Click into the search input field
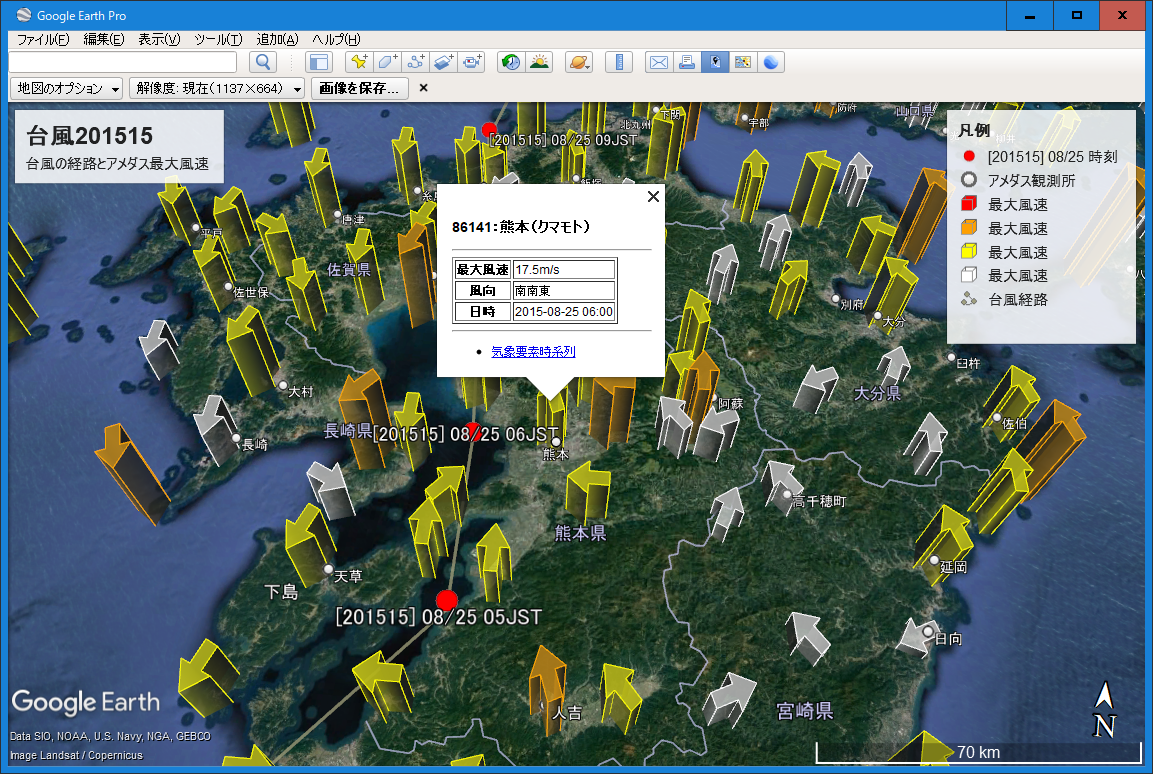Viewport: 1153px width, 774px height. (123, 62)
